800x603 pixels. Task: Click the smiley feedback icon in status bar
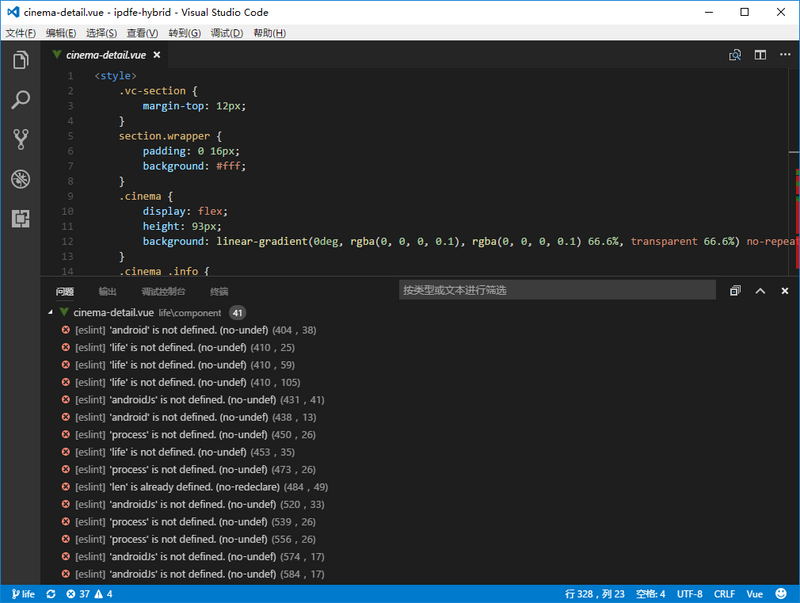click(x=781, y=593)
